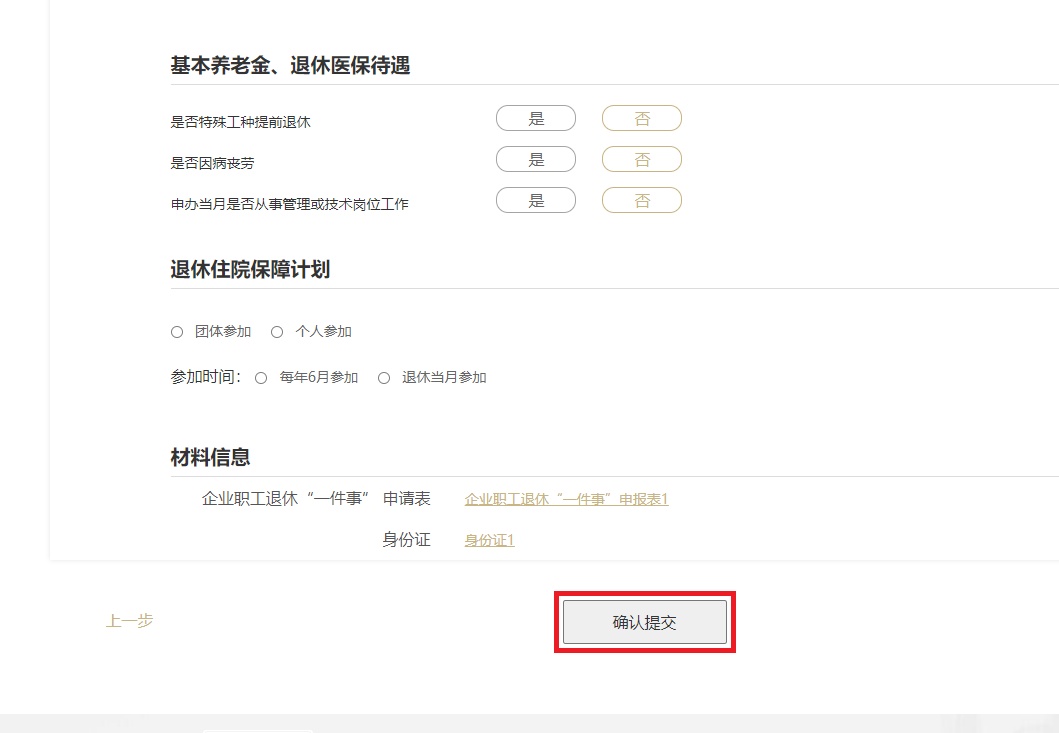1059x733 pixels.
Task: Click the 材料信息 section heading
Action: [210, 458]
